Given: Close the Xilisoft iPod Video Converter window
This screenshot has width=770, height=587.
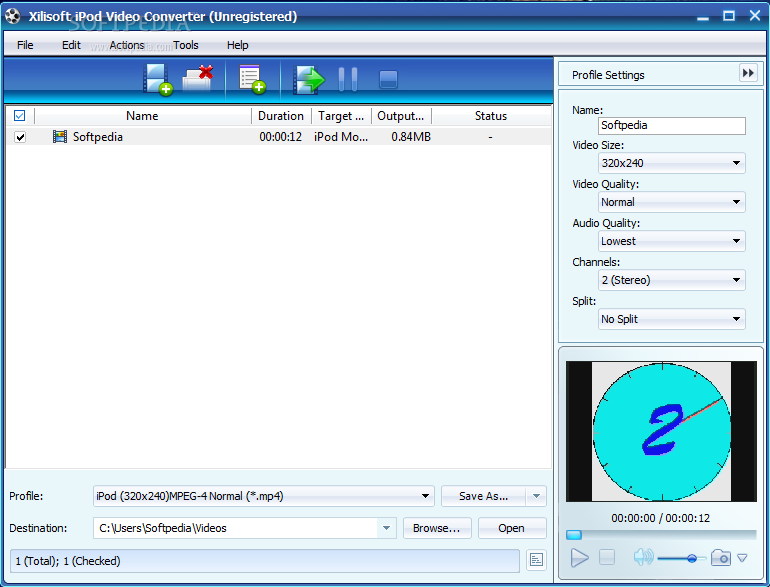Looking at the screenshot, I should click(755, 16).
